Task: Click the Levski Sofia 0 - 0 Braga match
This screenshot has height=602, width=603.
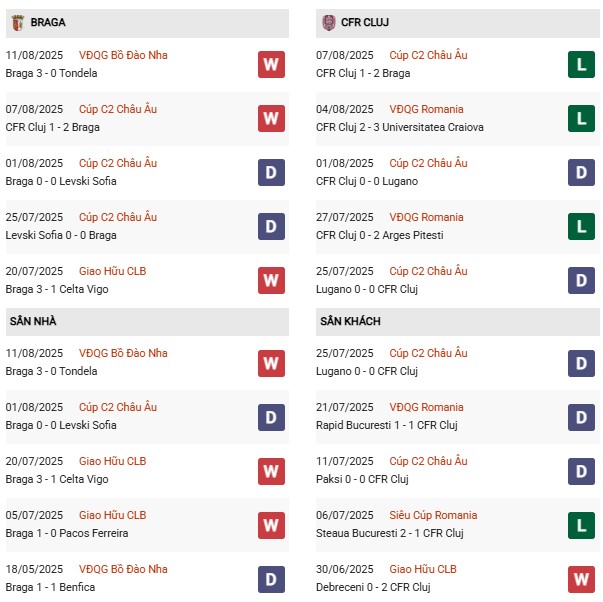Action: (60, 236)
